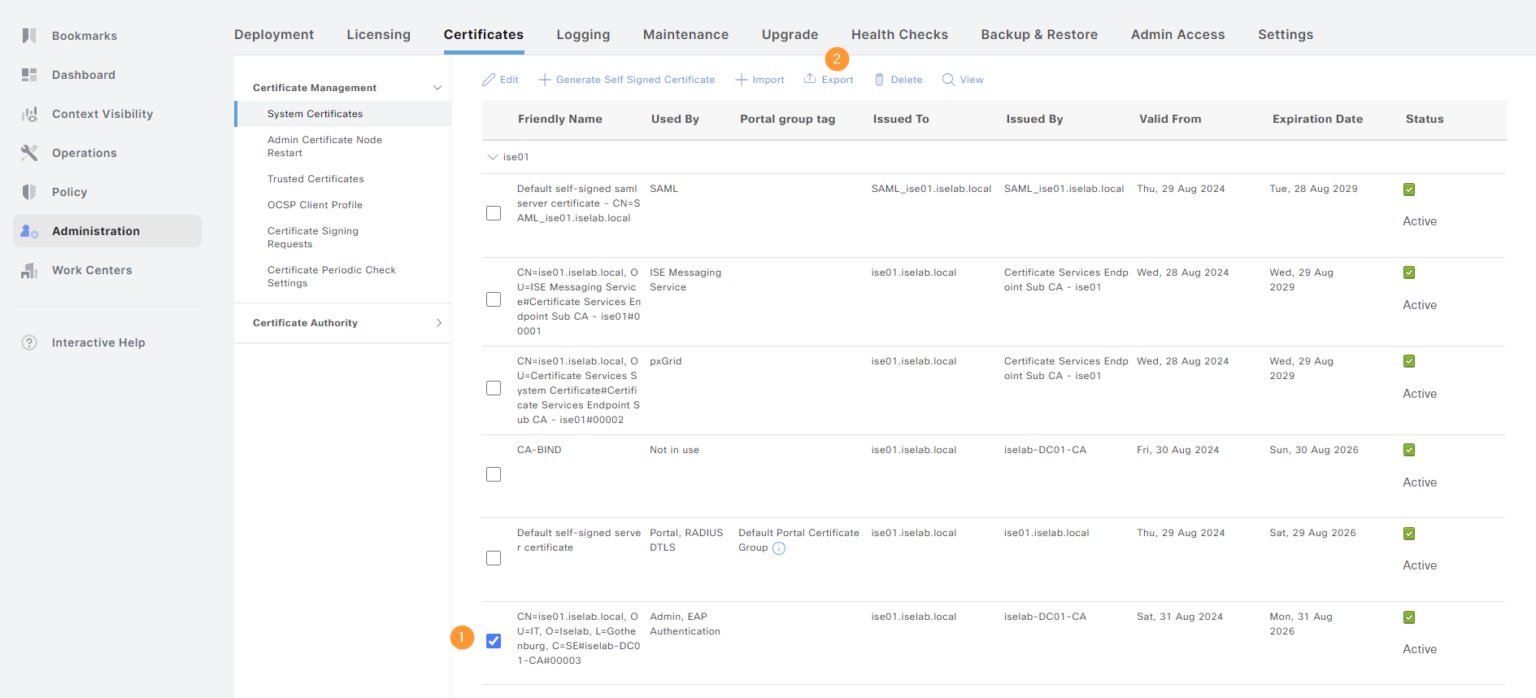Screen dimensions: 1536x698
Task: Open Context Visibility sidebar icon
Action: click(29, 114)
